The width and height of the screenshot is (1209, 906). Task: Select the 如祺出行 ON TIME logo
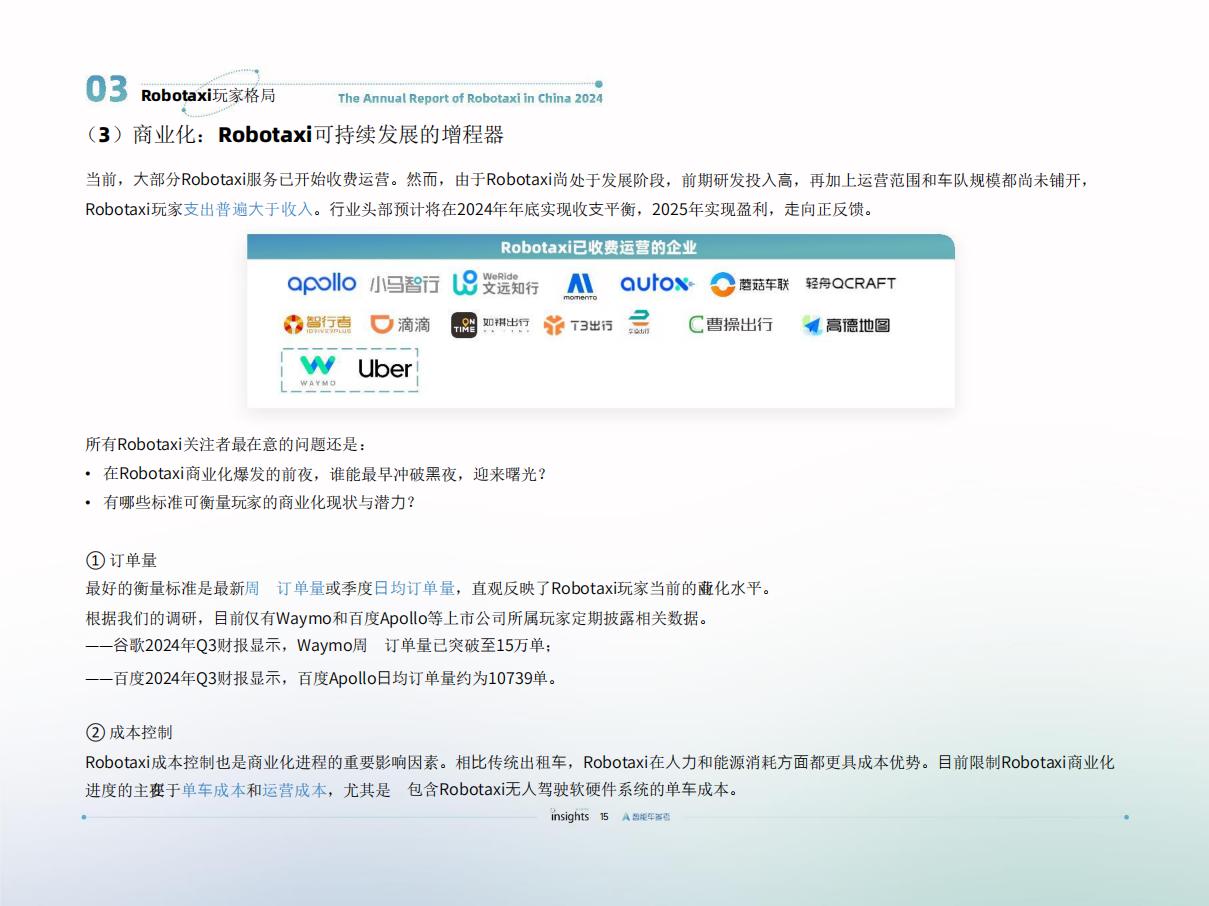click(490, 325)
